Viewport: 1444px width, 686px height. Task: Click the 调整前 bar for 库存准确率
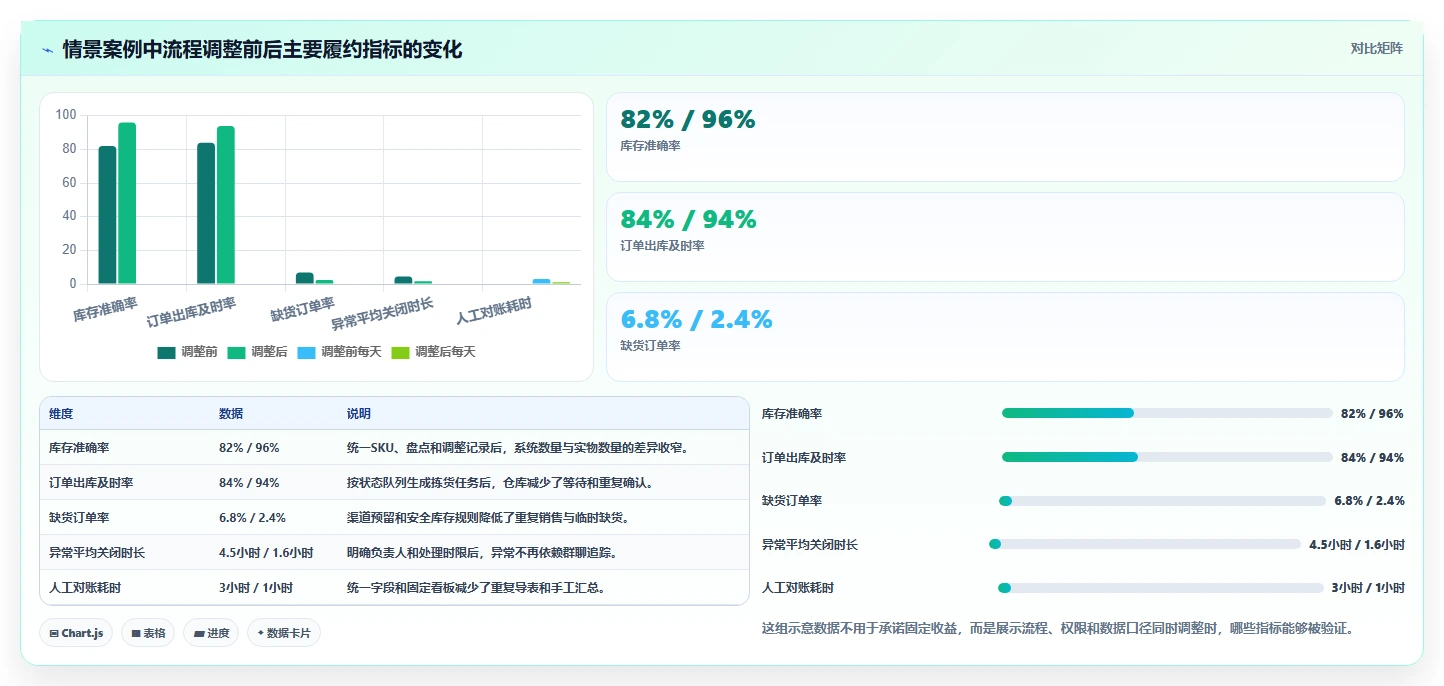tap(107, 215)
